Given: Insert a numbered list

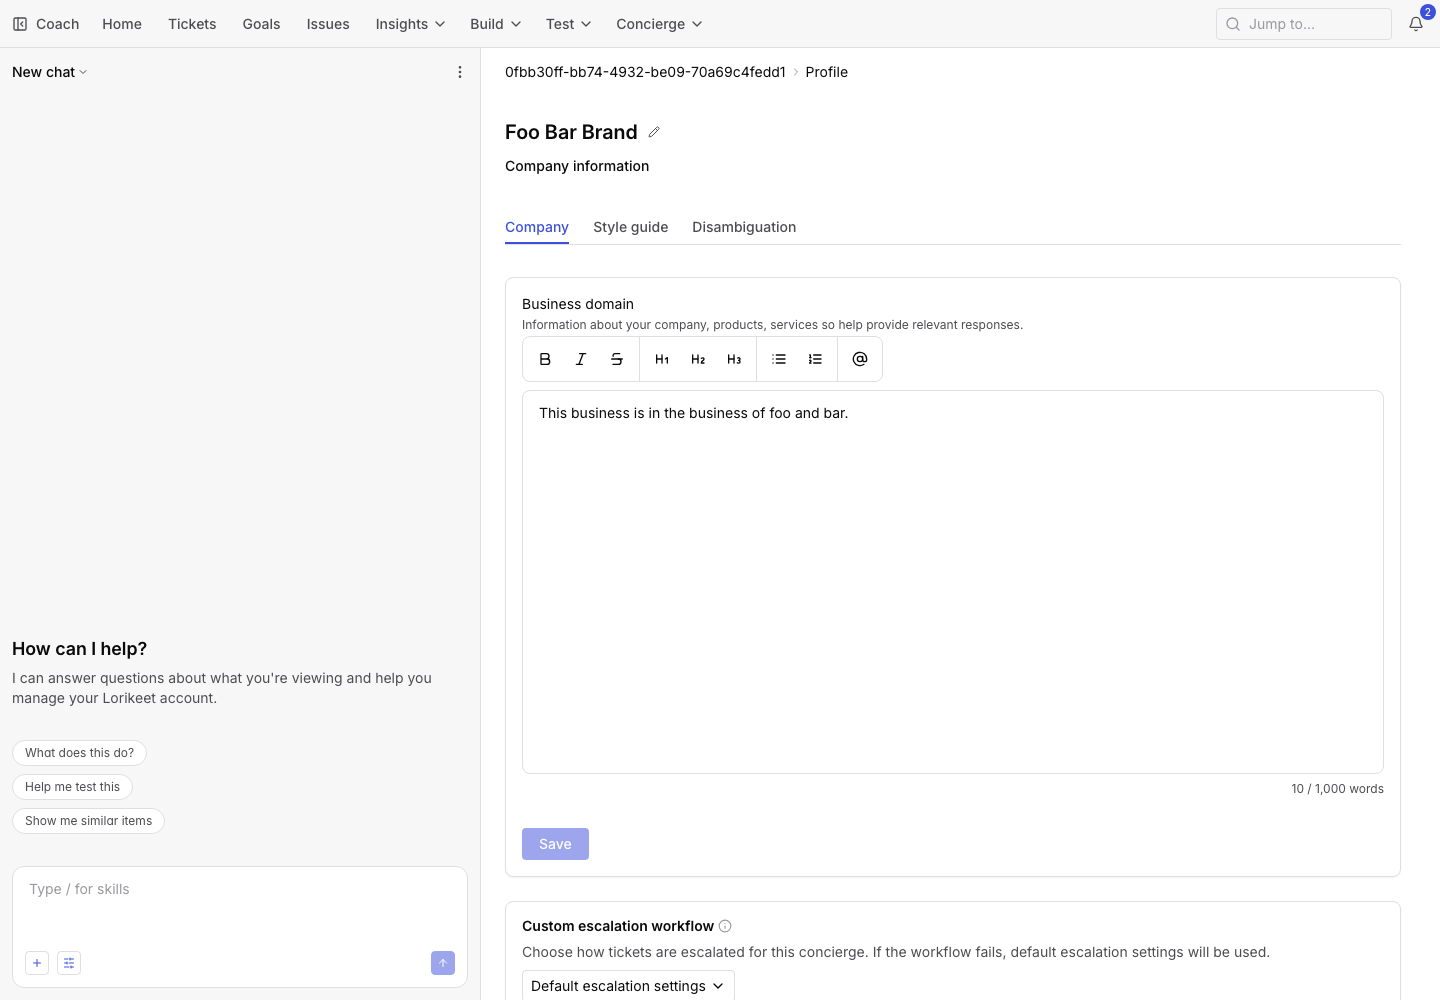Looking at the screenshot, I should point(815,359).
